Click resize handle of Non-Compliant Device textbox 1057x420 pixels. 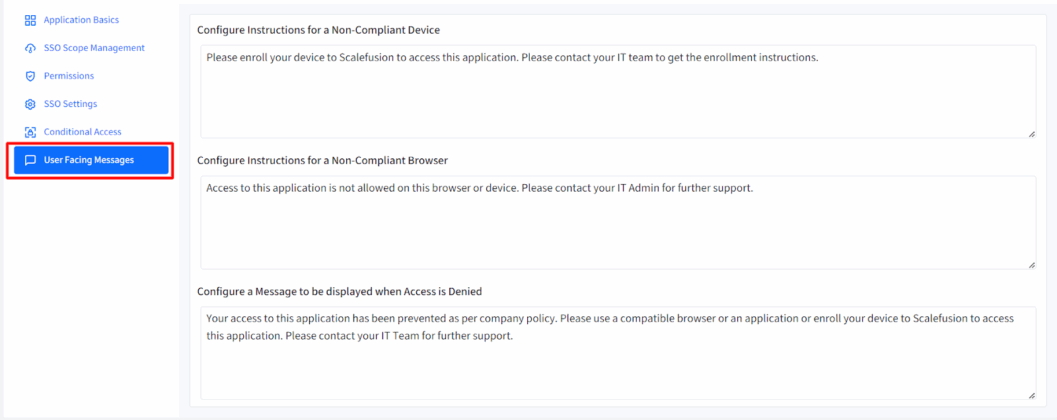pyautogui.click(x=1031, y=133)
